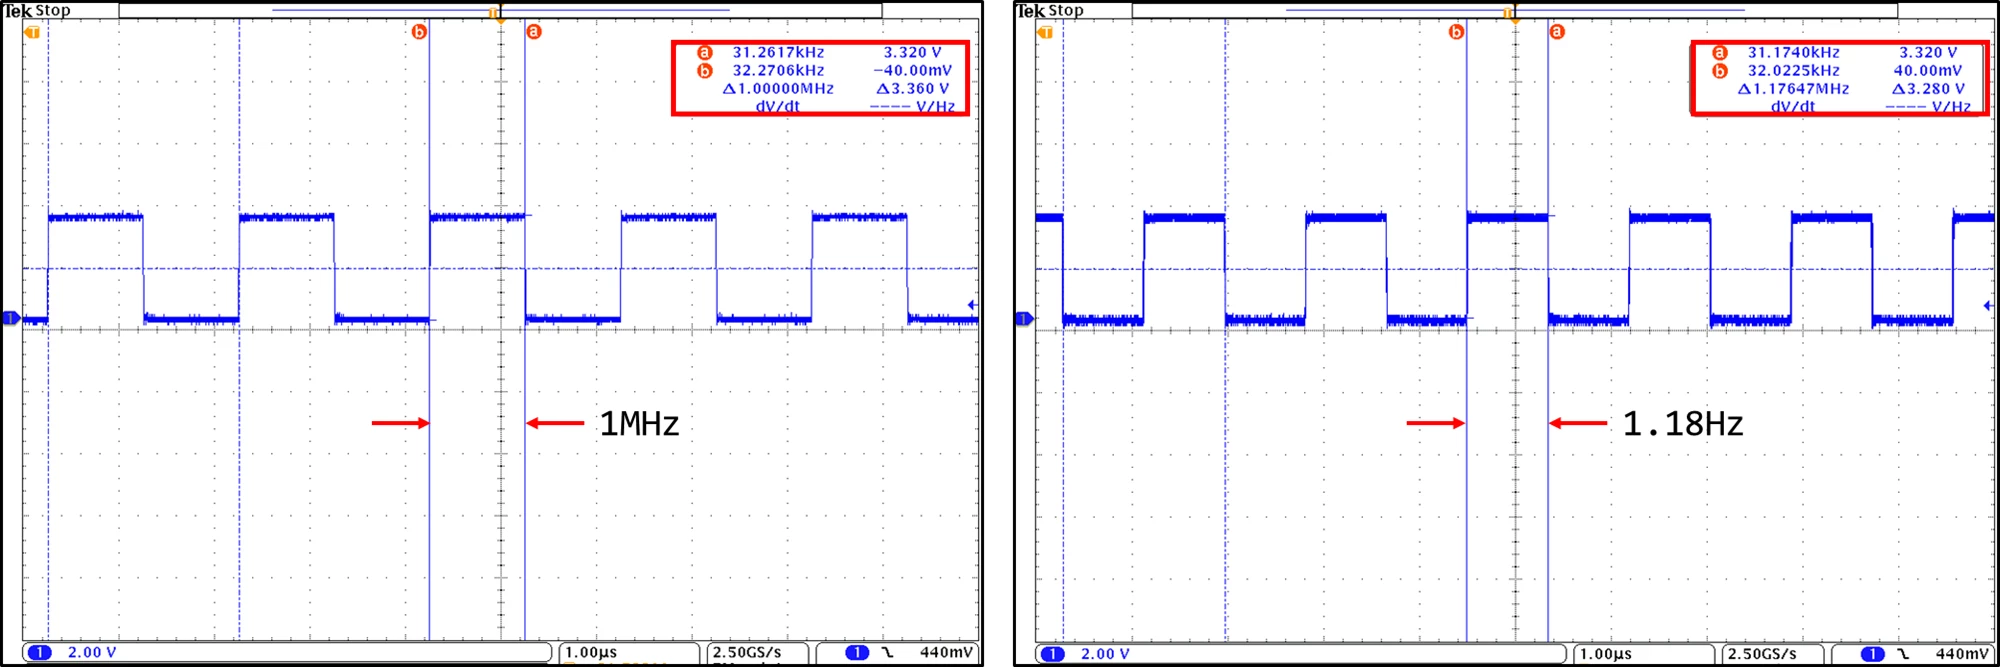Click trigger level arrow on left scope

click(x=971, y=305)
